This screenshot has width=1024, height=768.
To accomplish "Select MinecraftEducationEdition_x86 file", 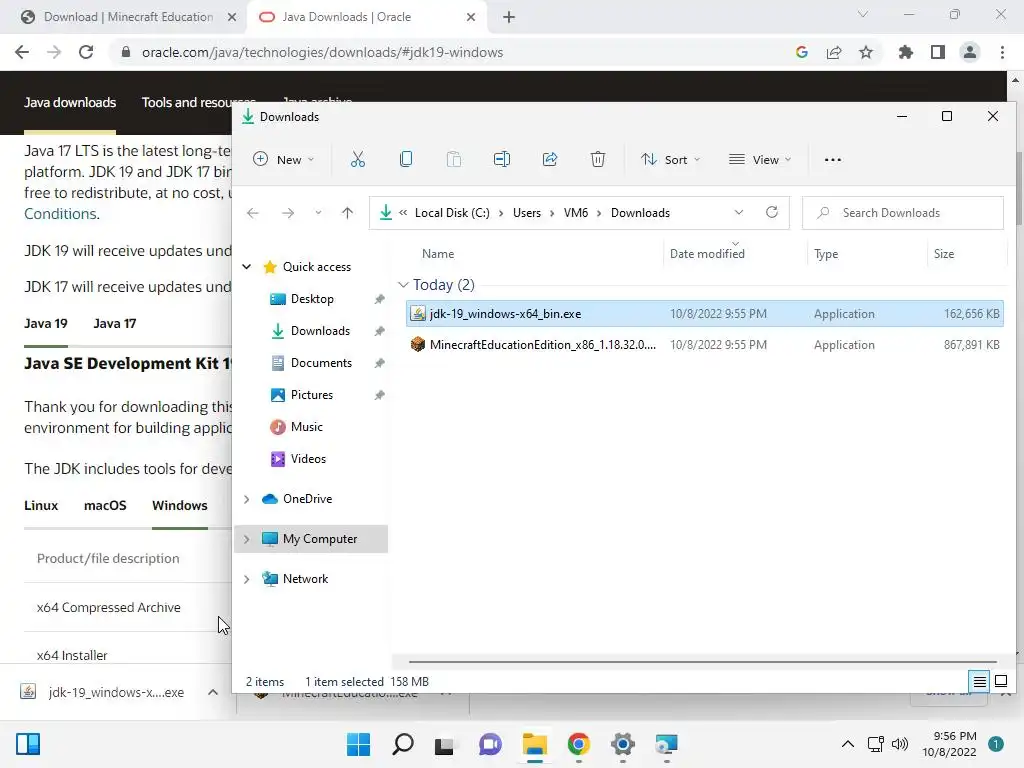I will [x=705, y=345].
